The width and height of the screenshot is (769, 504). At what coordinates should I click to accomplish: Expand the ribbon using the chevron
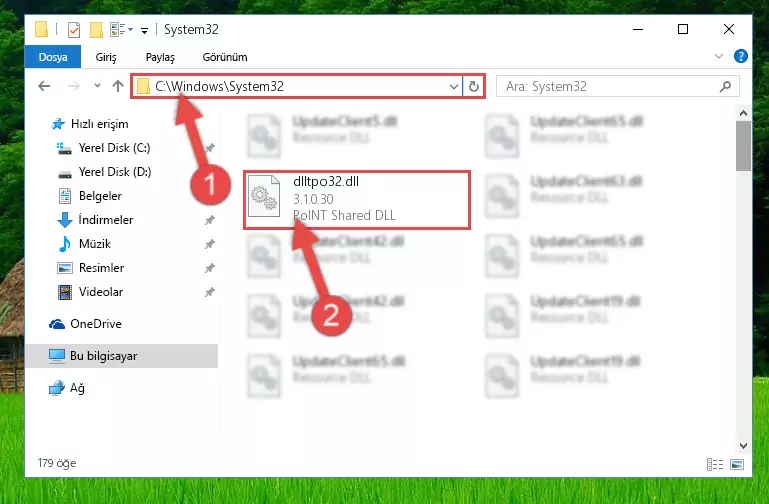coord(718,56)
